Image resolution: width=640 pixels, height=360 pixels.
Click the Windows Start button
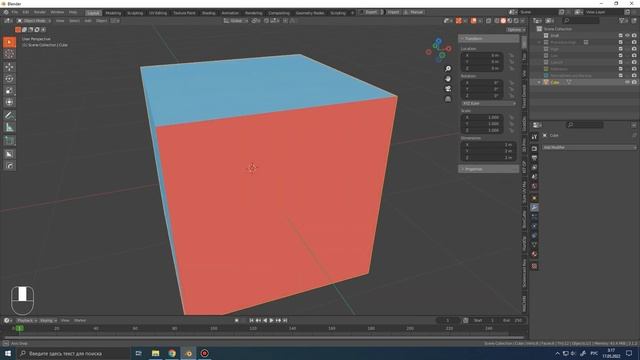(8, 353)
